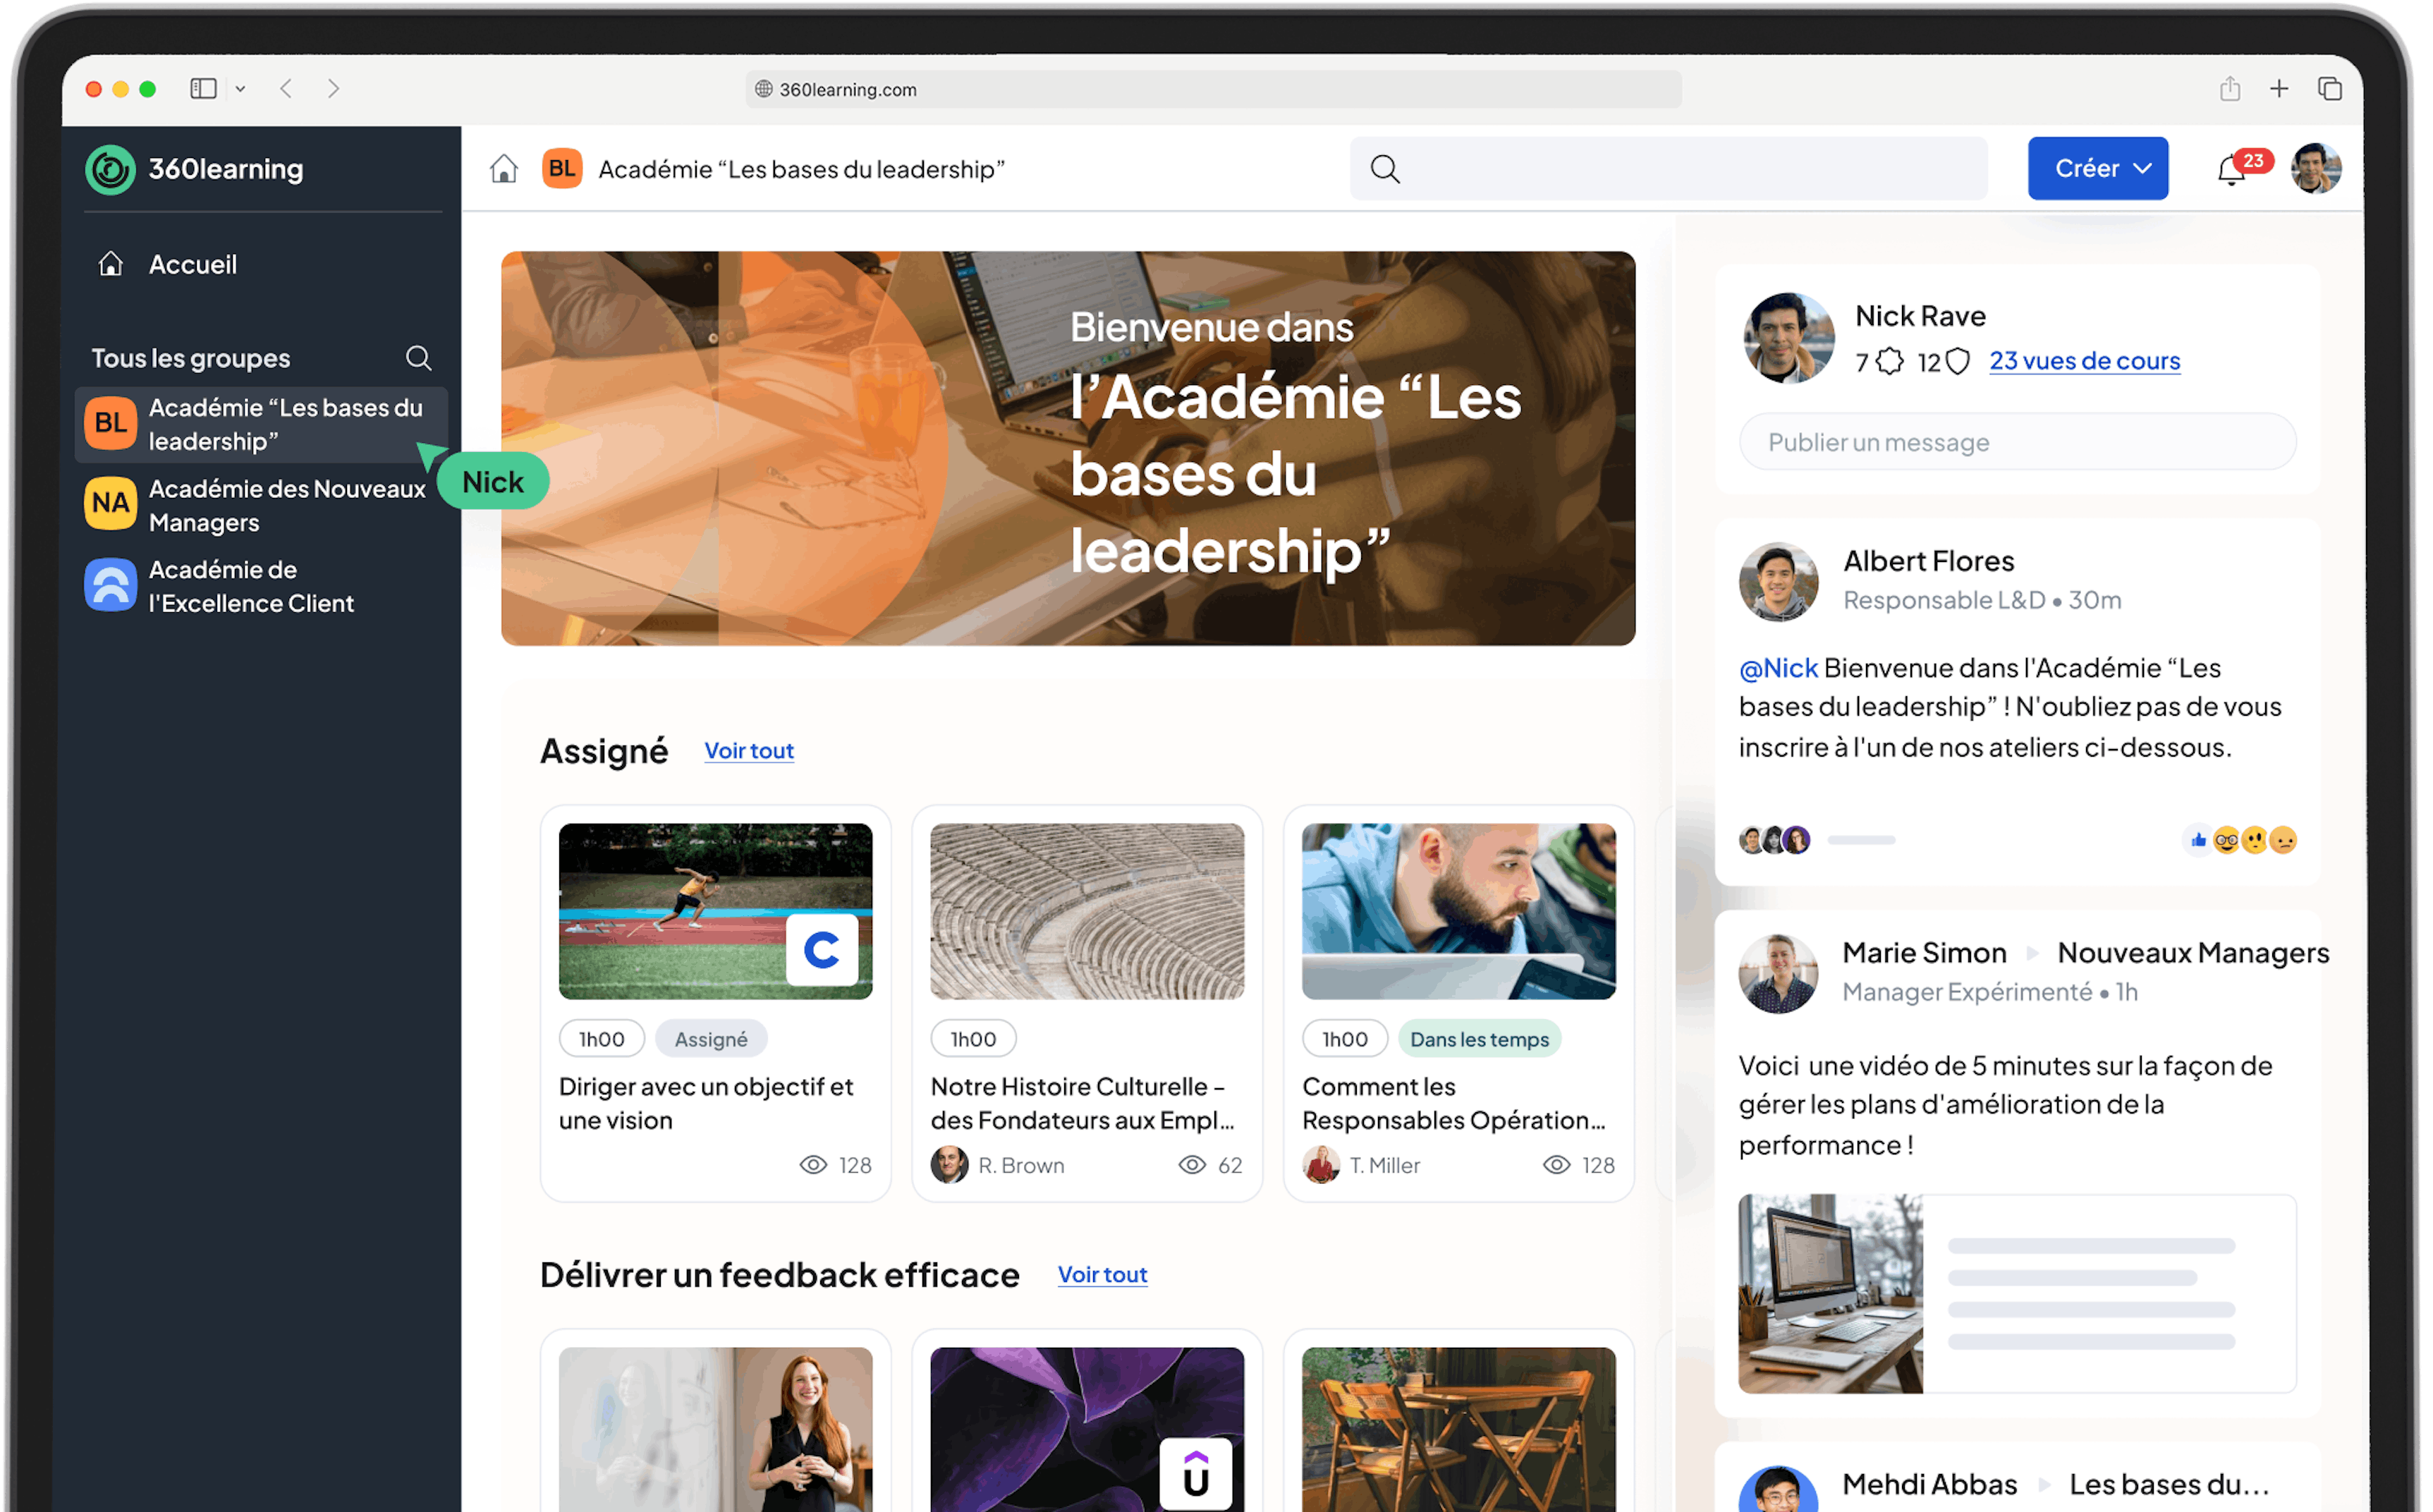Click the 360learning logo

pyautogui.click(x=195, y=169)
